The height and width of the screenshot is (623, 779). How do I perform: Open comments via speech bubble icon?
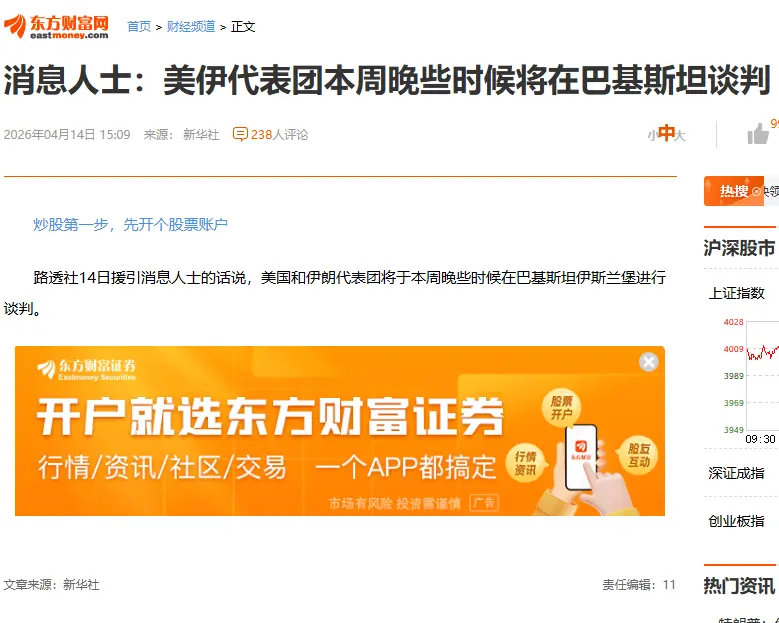pos(240,134)
